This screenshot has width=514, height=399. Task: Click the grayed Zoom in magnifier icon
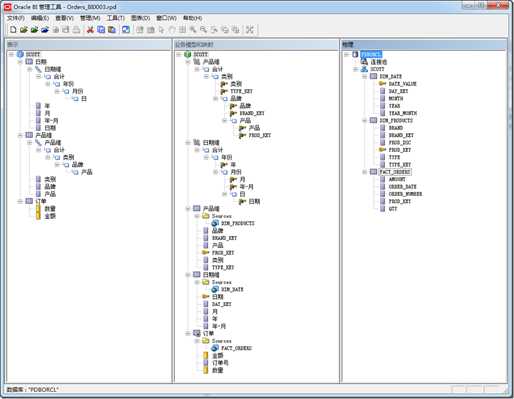pos(193,30)
